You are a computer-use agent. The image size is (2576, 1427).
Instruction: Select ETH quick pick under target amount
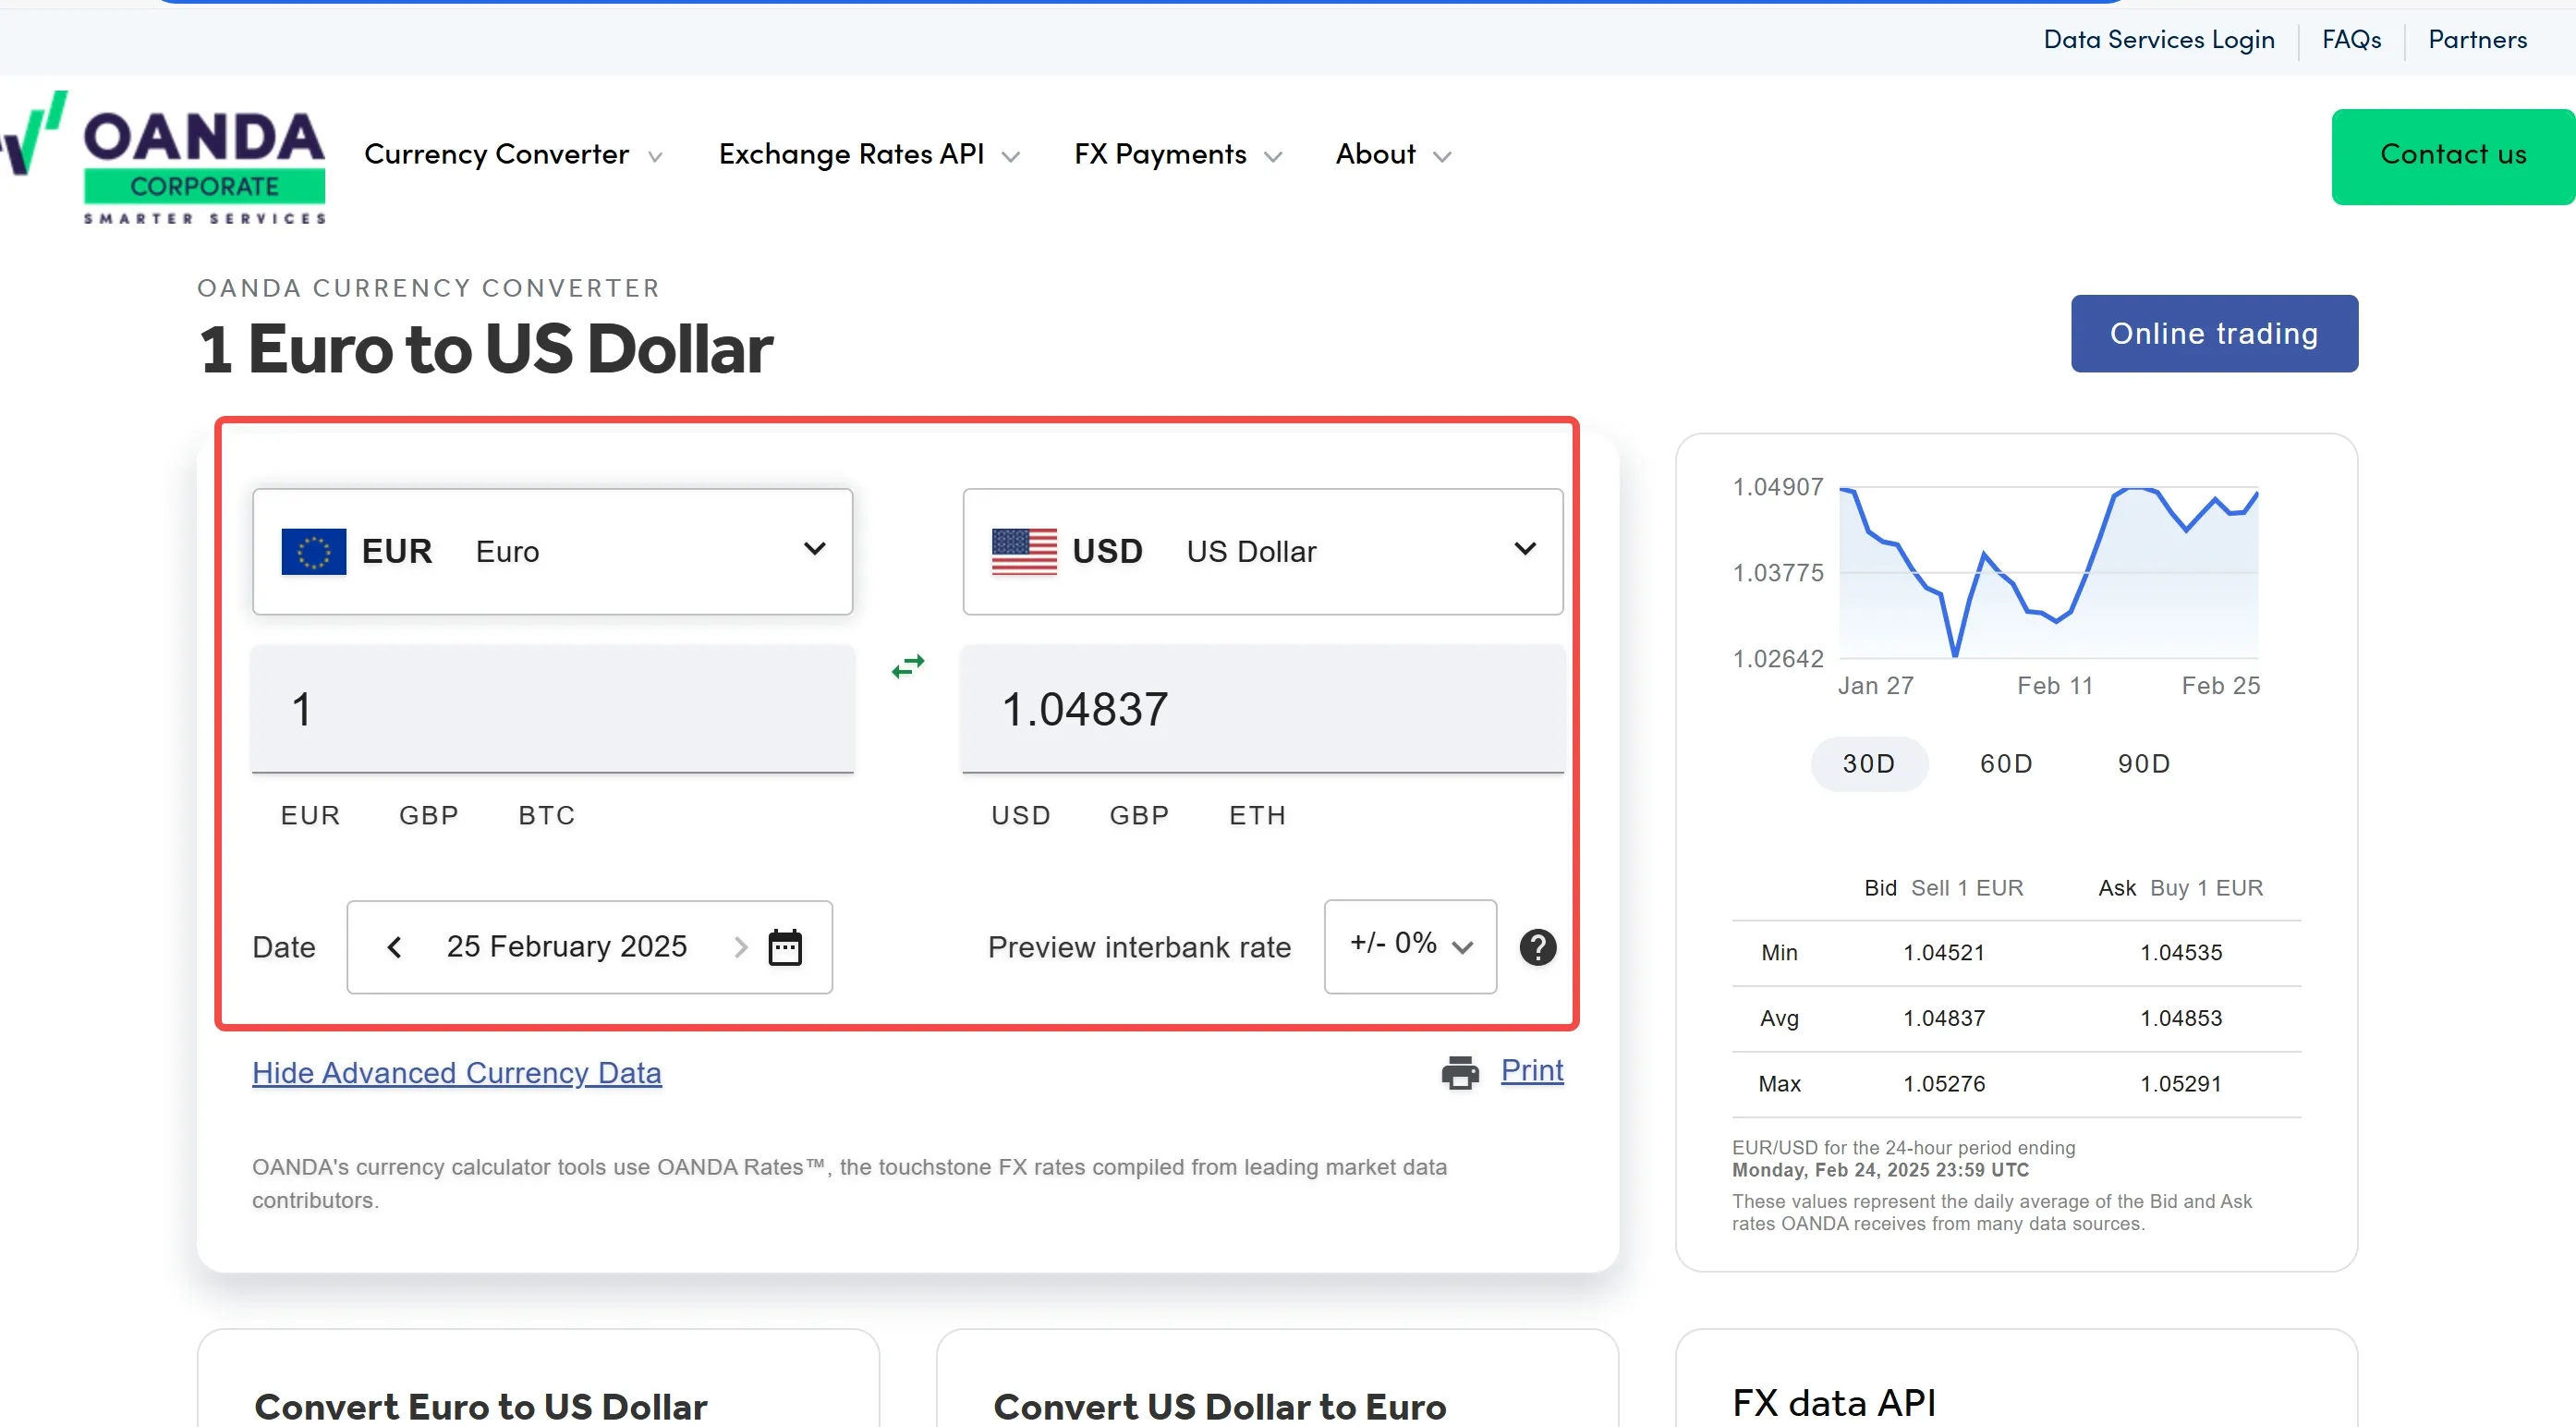pos(1258,815)
